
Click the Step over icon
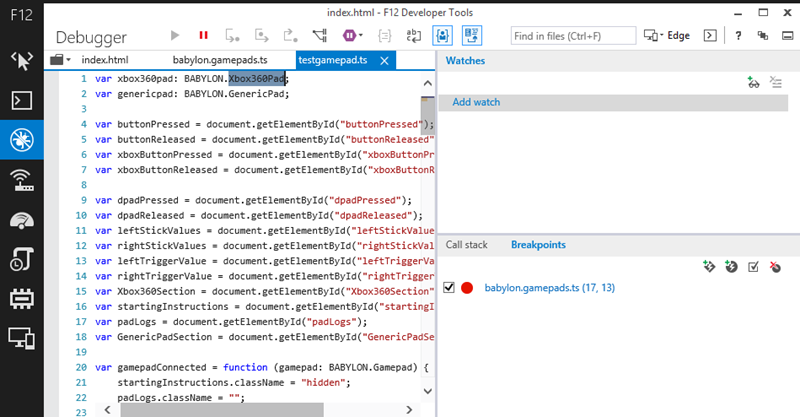tap(262, 36)
